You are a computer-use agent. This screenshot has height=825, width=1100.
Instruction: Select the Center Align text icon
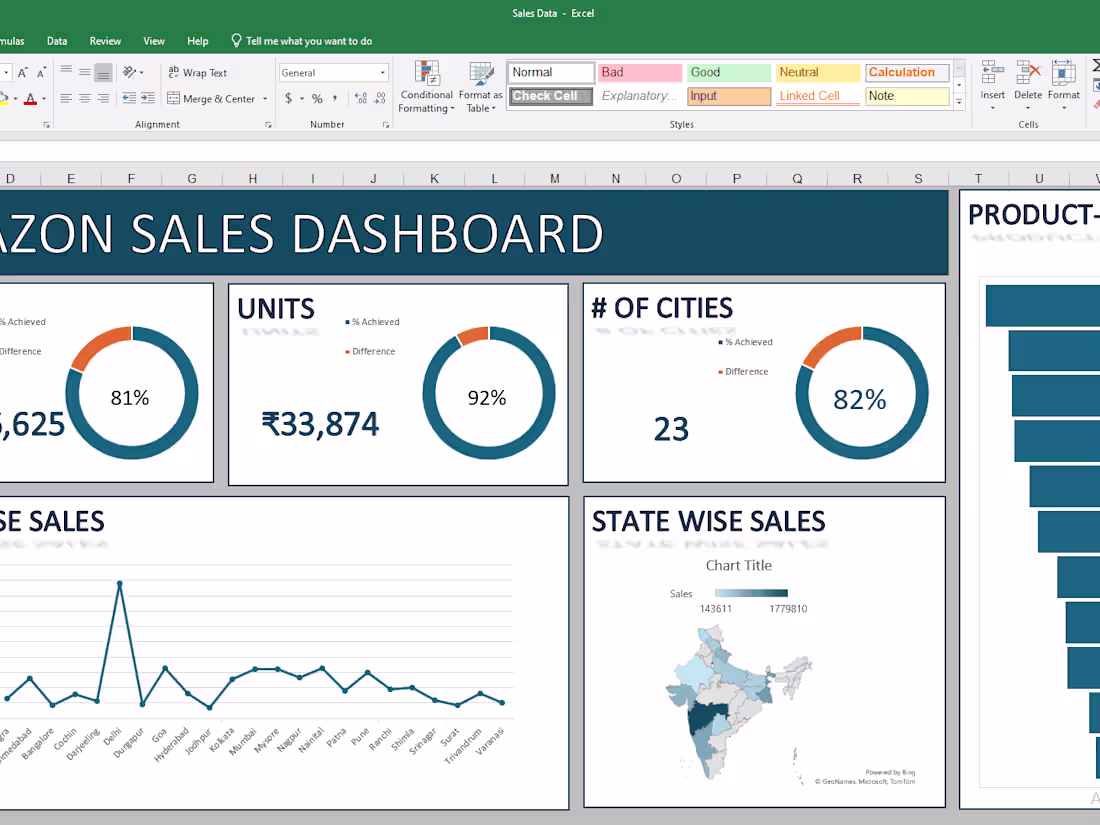(85, 98)
